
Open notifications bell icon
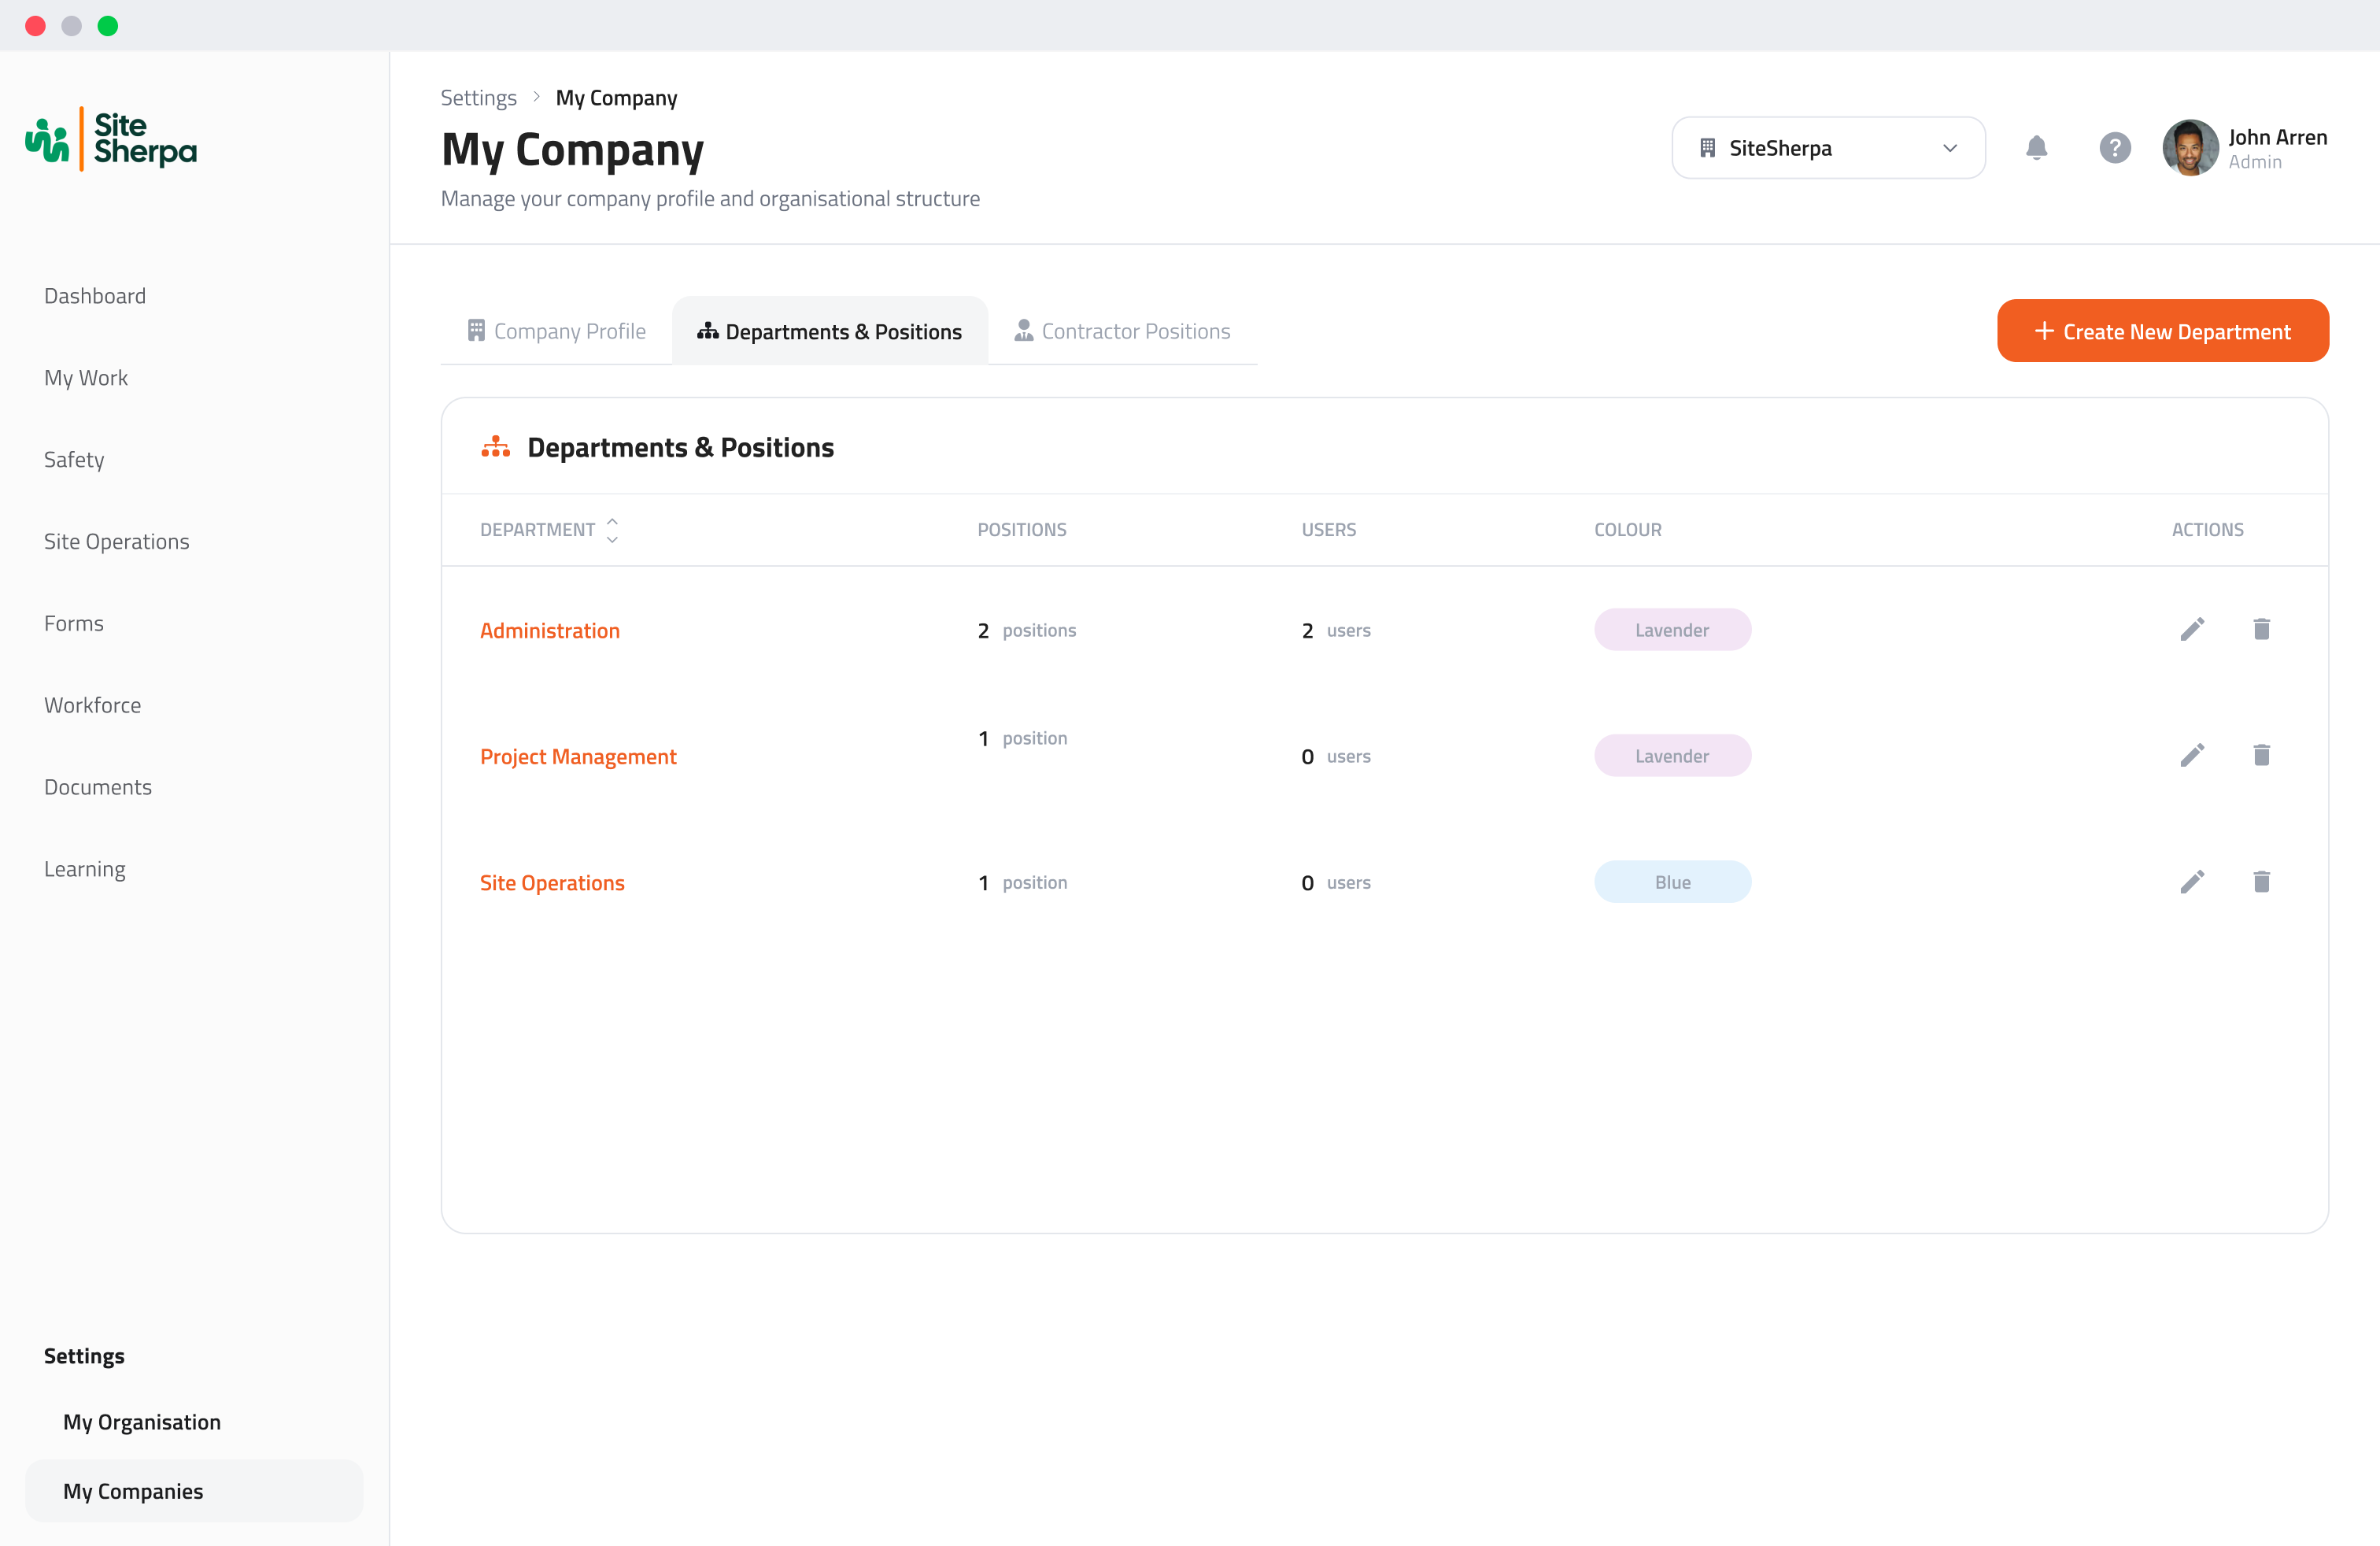pyautogui.click(x=2036, y=148)
